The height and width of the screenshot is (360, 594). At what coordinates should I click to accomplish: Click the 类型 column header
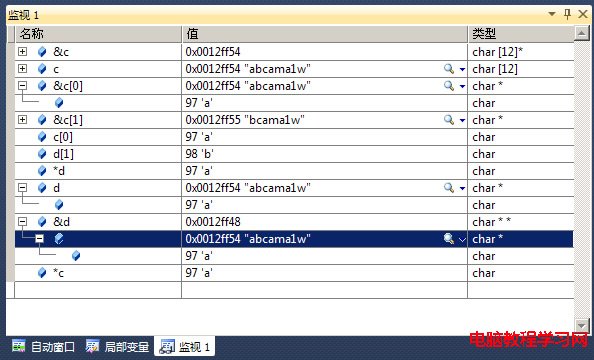(x=521, y=34)
